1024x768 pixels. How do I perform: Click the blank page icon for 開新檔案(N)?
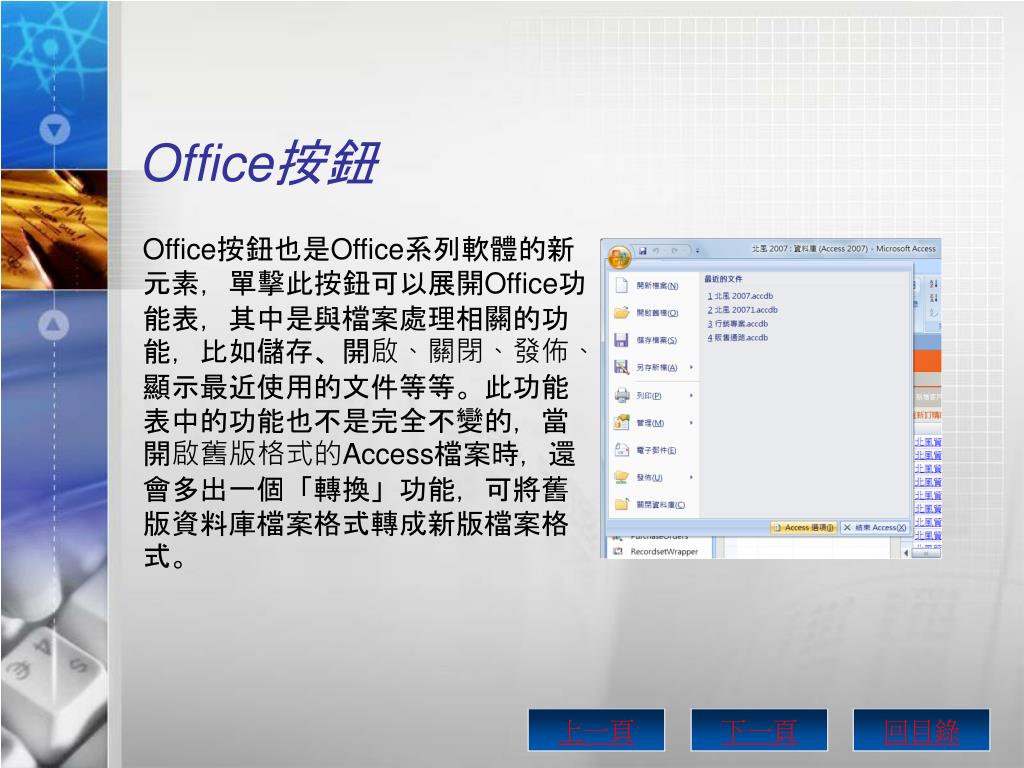(622, 285)
